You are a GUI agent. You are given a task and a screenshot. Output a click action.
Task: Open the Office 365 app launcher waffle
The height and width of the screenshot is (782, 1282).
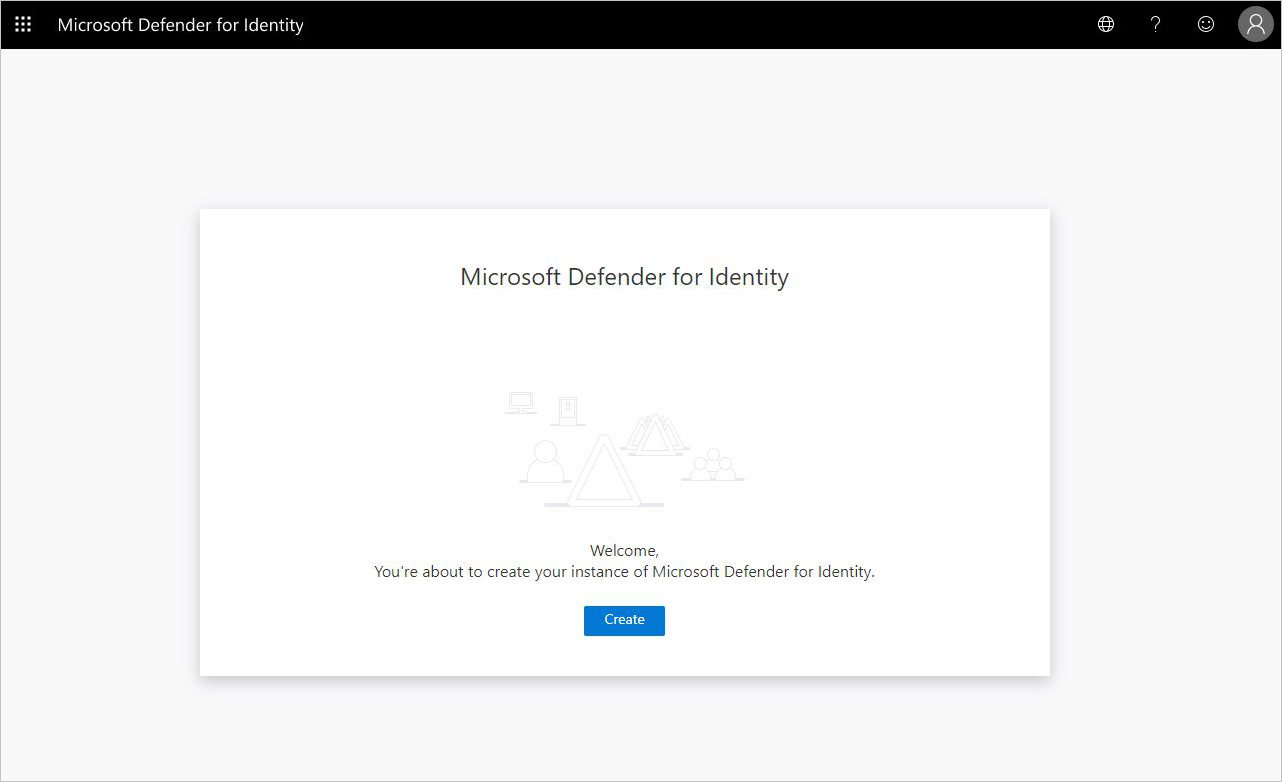coord(22,24)
